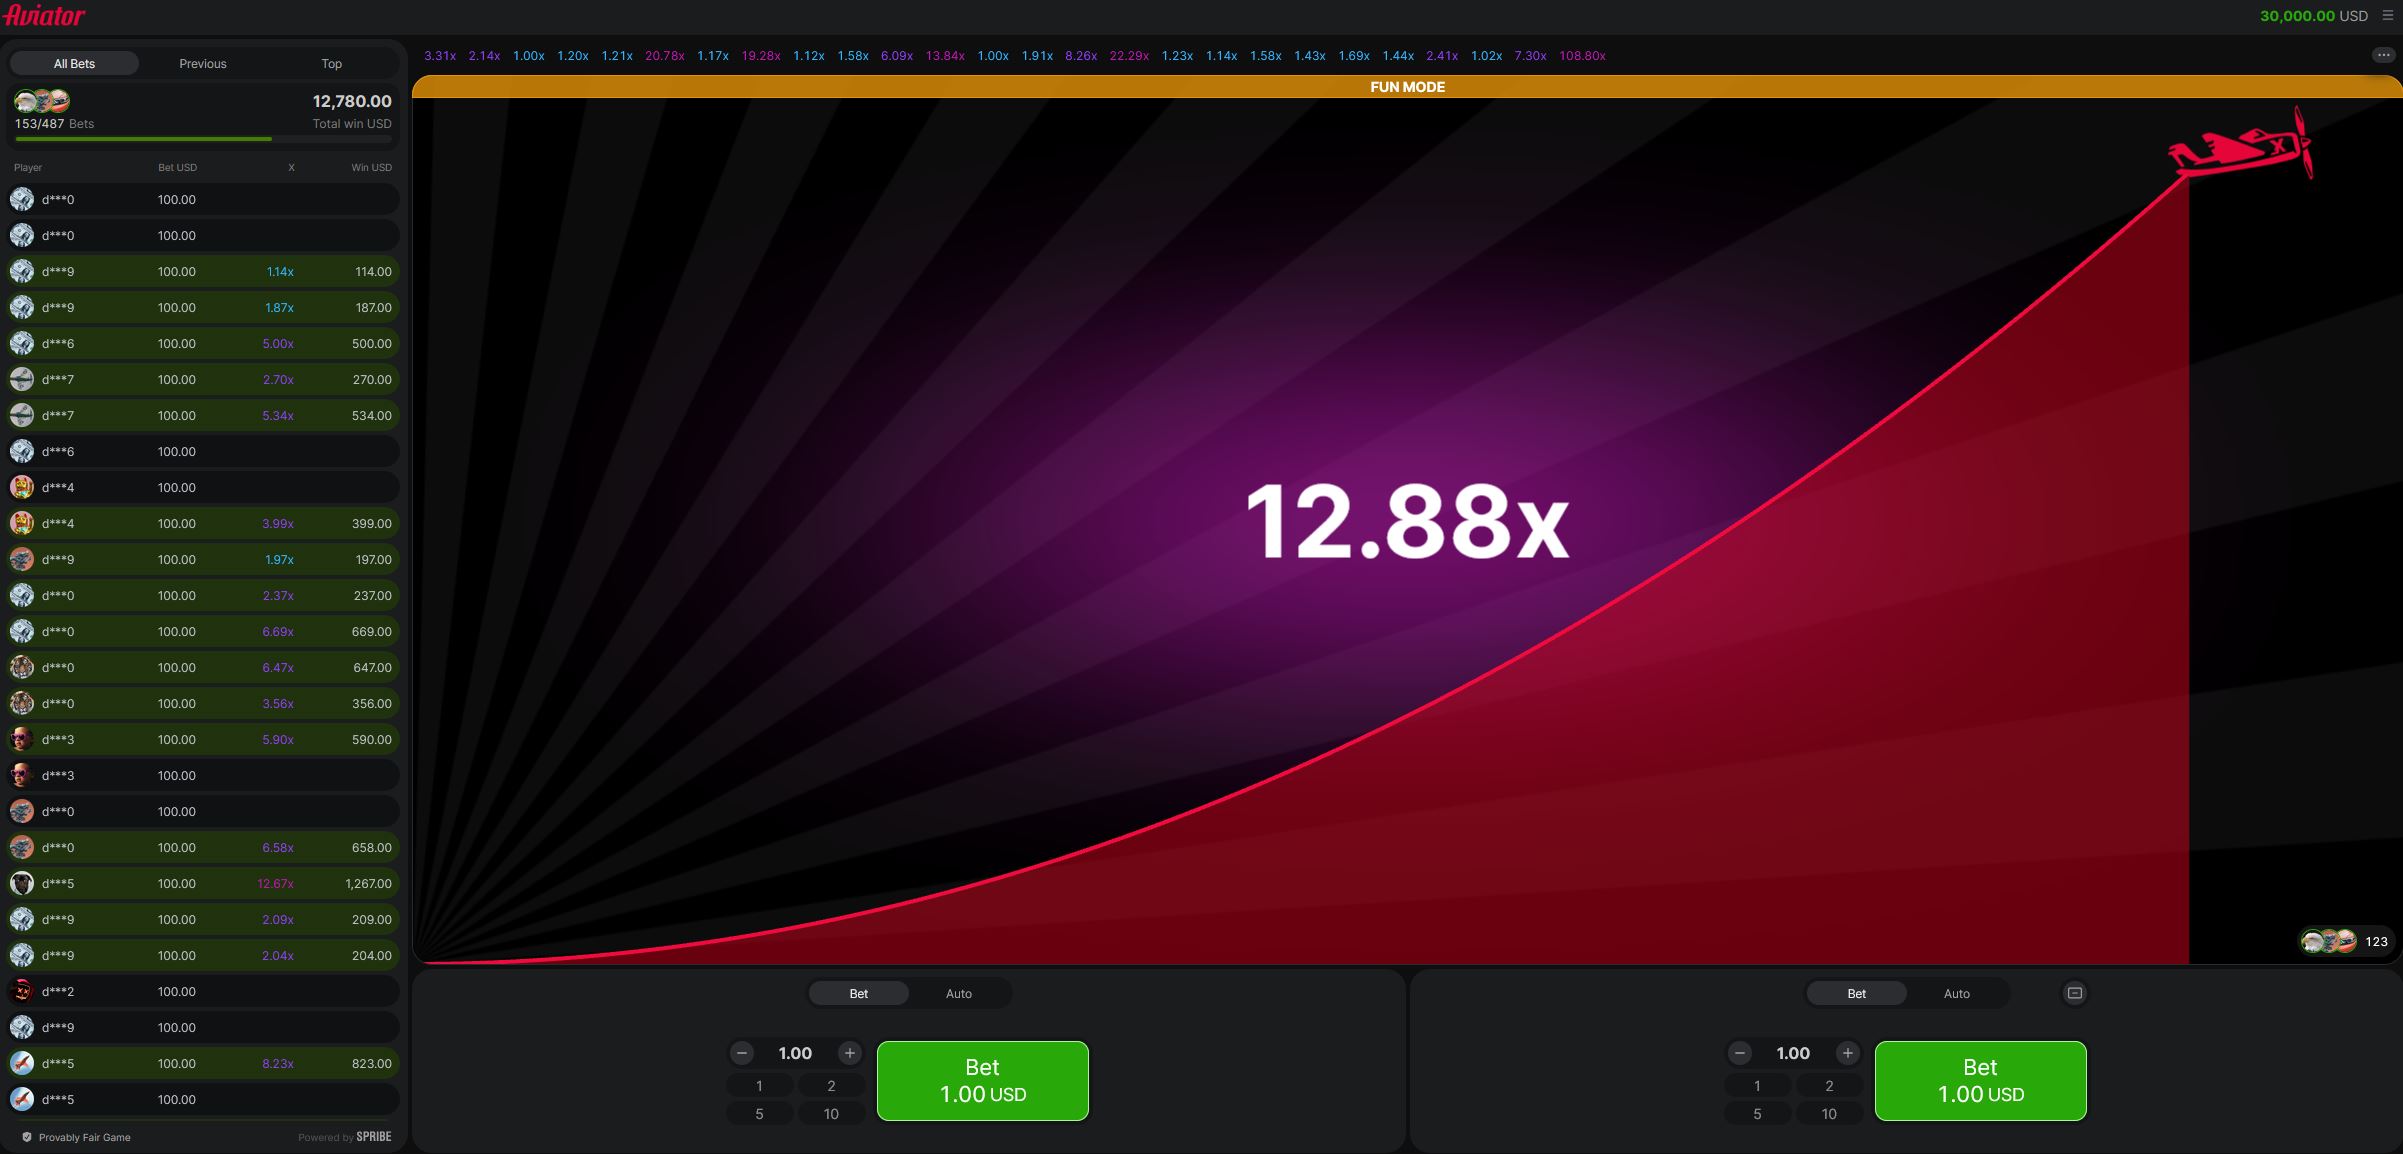Select Auto mode in right panel
This screenshot has width=2403, height=1154.
(1957, 993)
